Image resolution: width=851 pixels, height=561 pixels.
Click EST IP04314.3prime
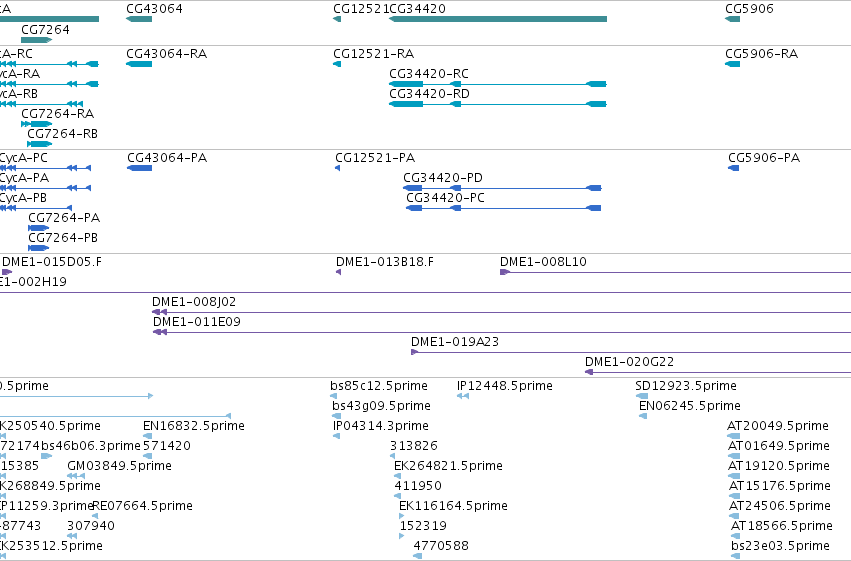[381, 426]
